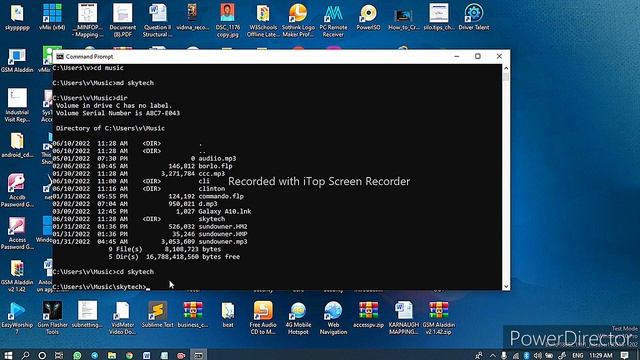The width and height of the screenshot is (640, 360).
Task: Open the skyppppp desktop icon
Action: (x=17, y=17)
